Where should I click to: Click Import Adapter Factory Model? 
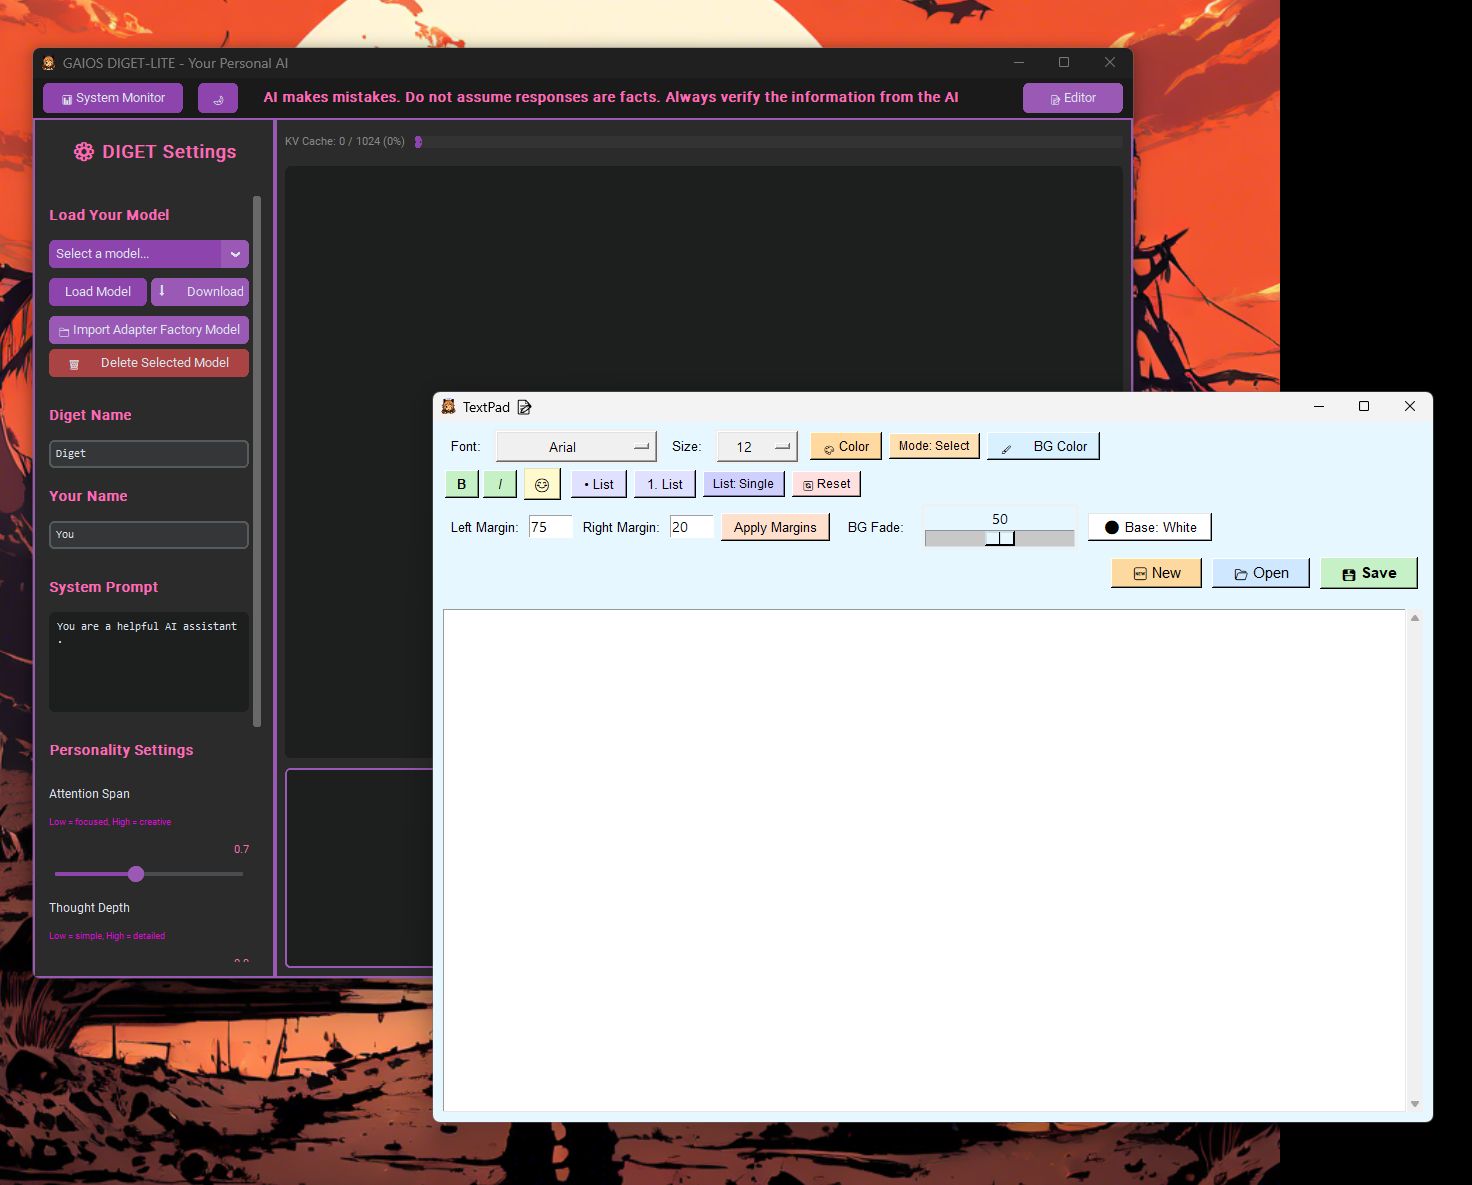[x=149, y=330]
